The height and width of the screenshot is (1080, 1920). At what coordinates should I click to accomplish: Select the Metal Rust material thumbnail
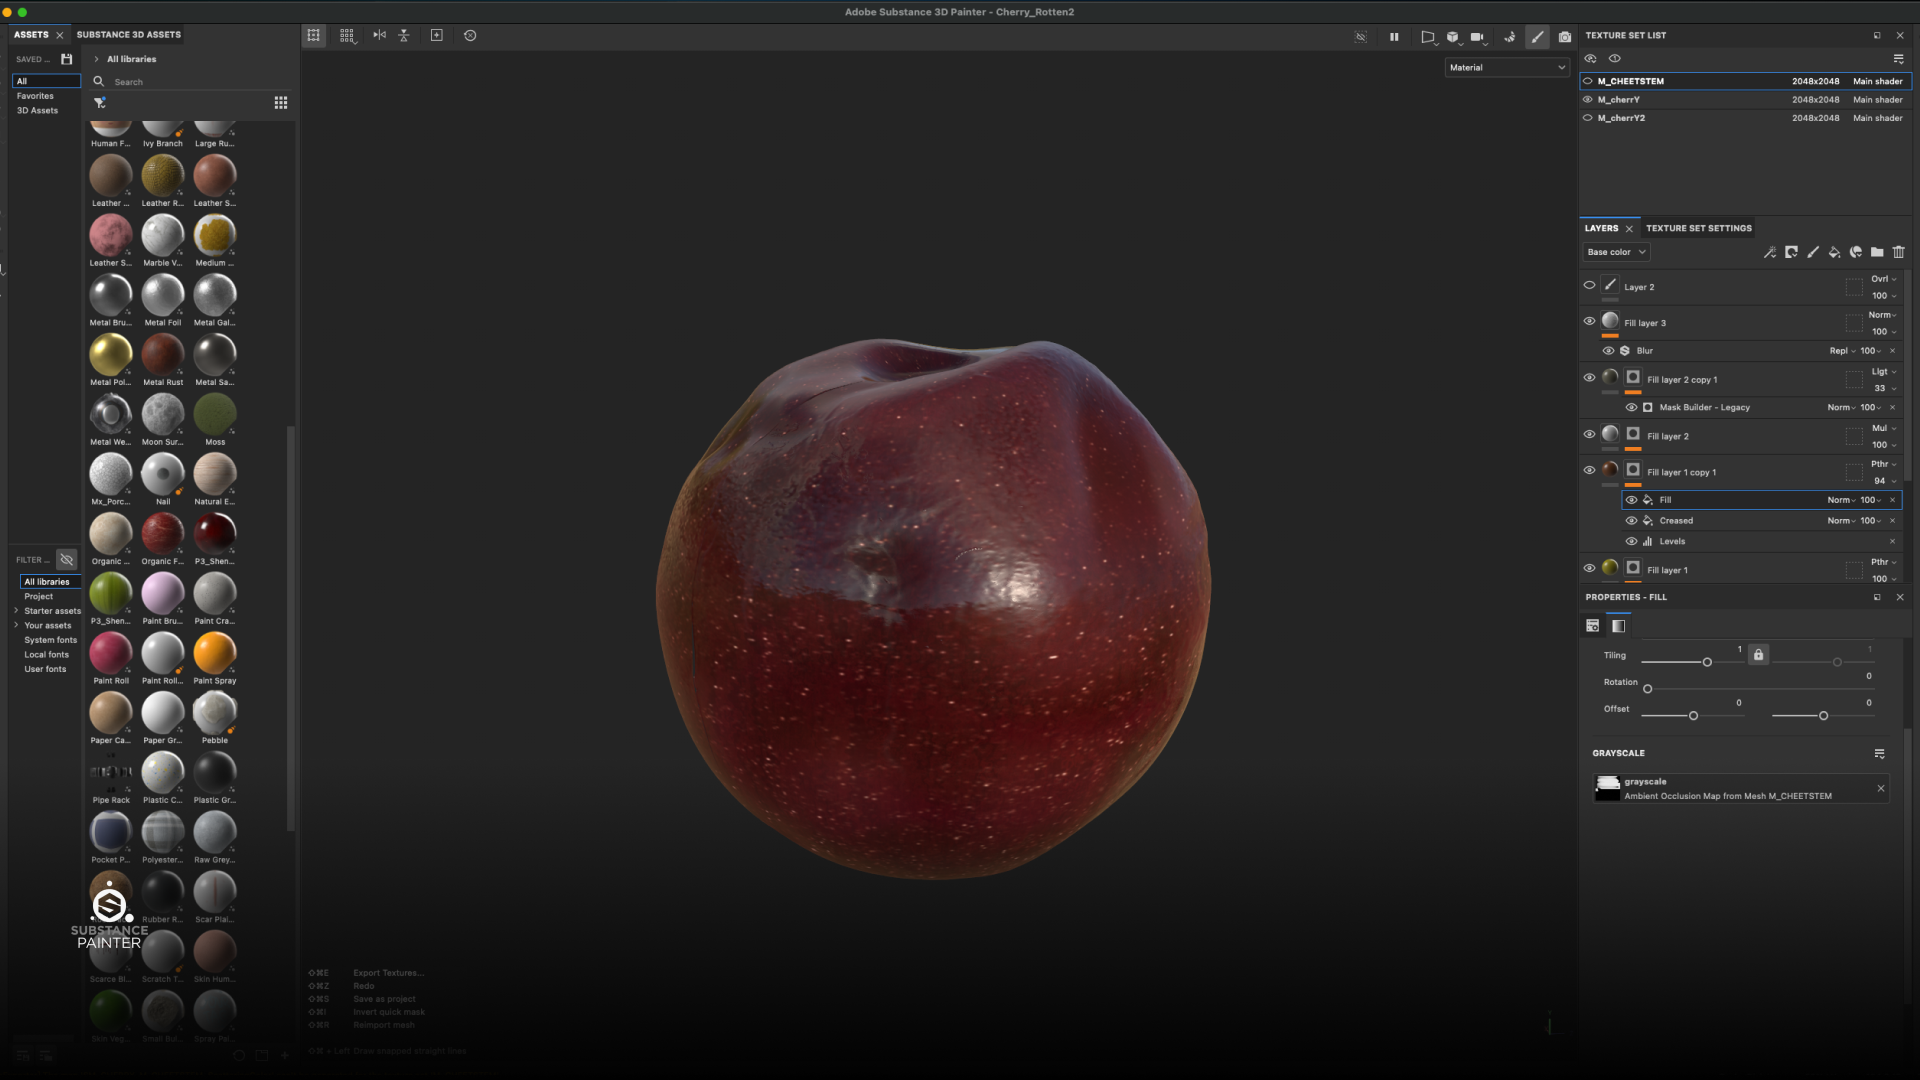click(162, 355)
